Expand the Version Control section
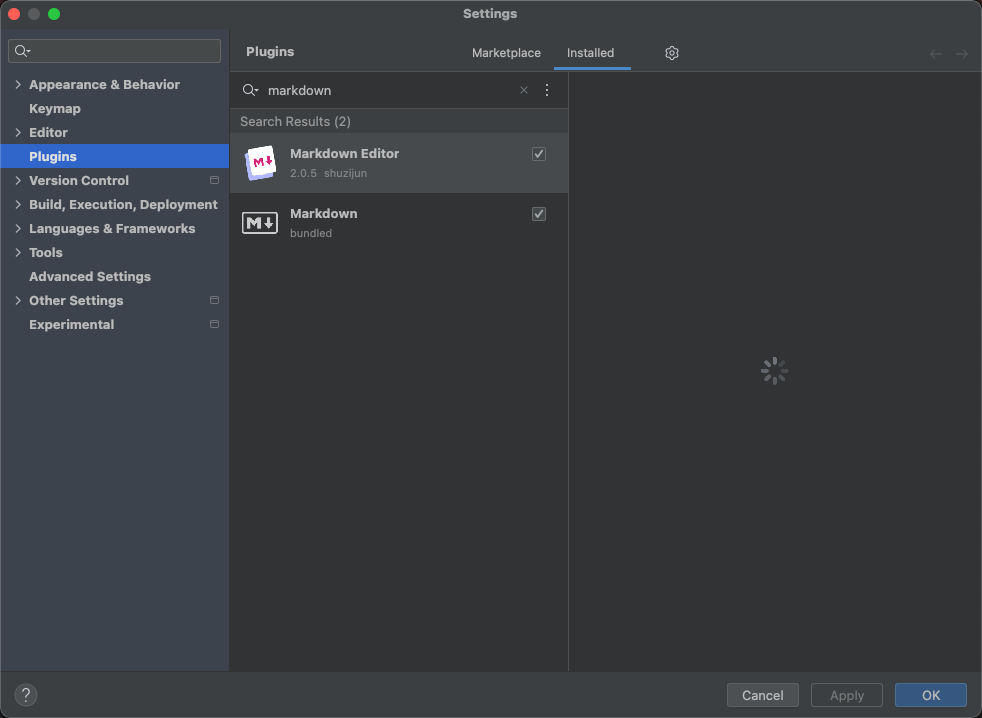Screen dimensions: 982x718 [18, 180]
